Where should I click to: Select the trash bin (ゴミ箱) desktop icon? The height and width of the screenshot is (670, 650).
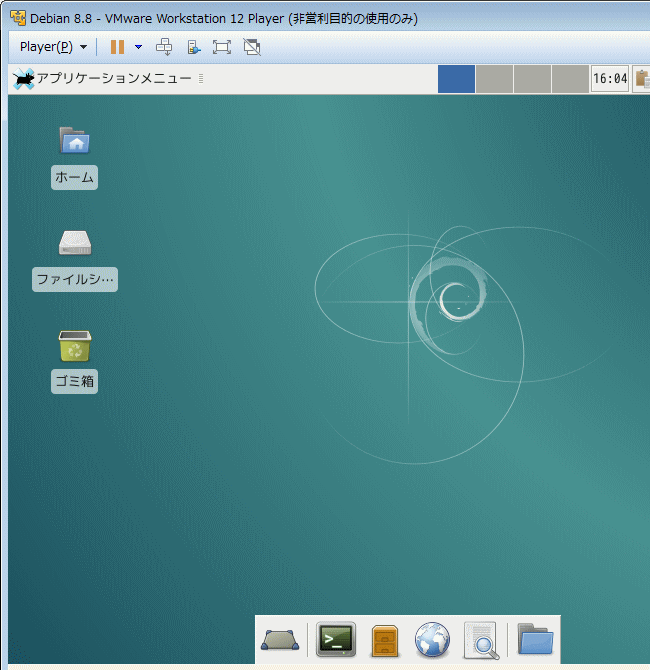pyautogui.click(x=75, y=345)
